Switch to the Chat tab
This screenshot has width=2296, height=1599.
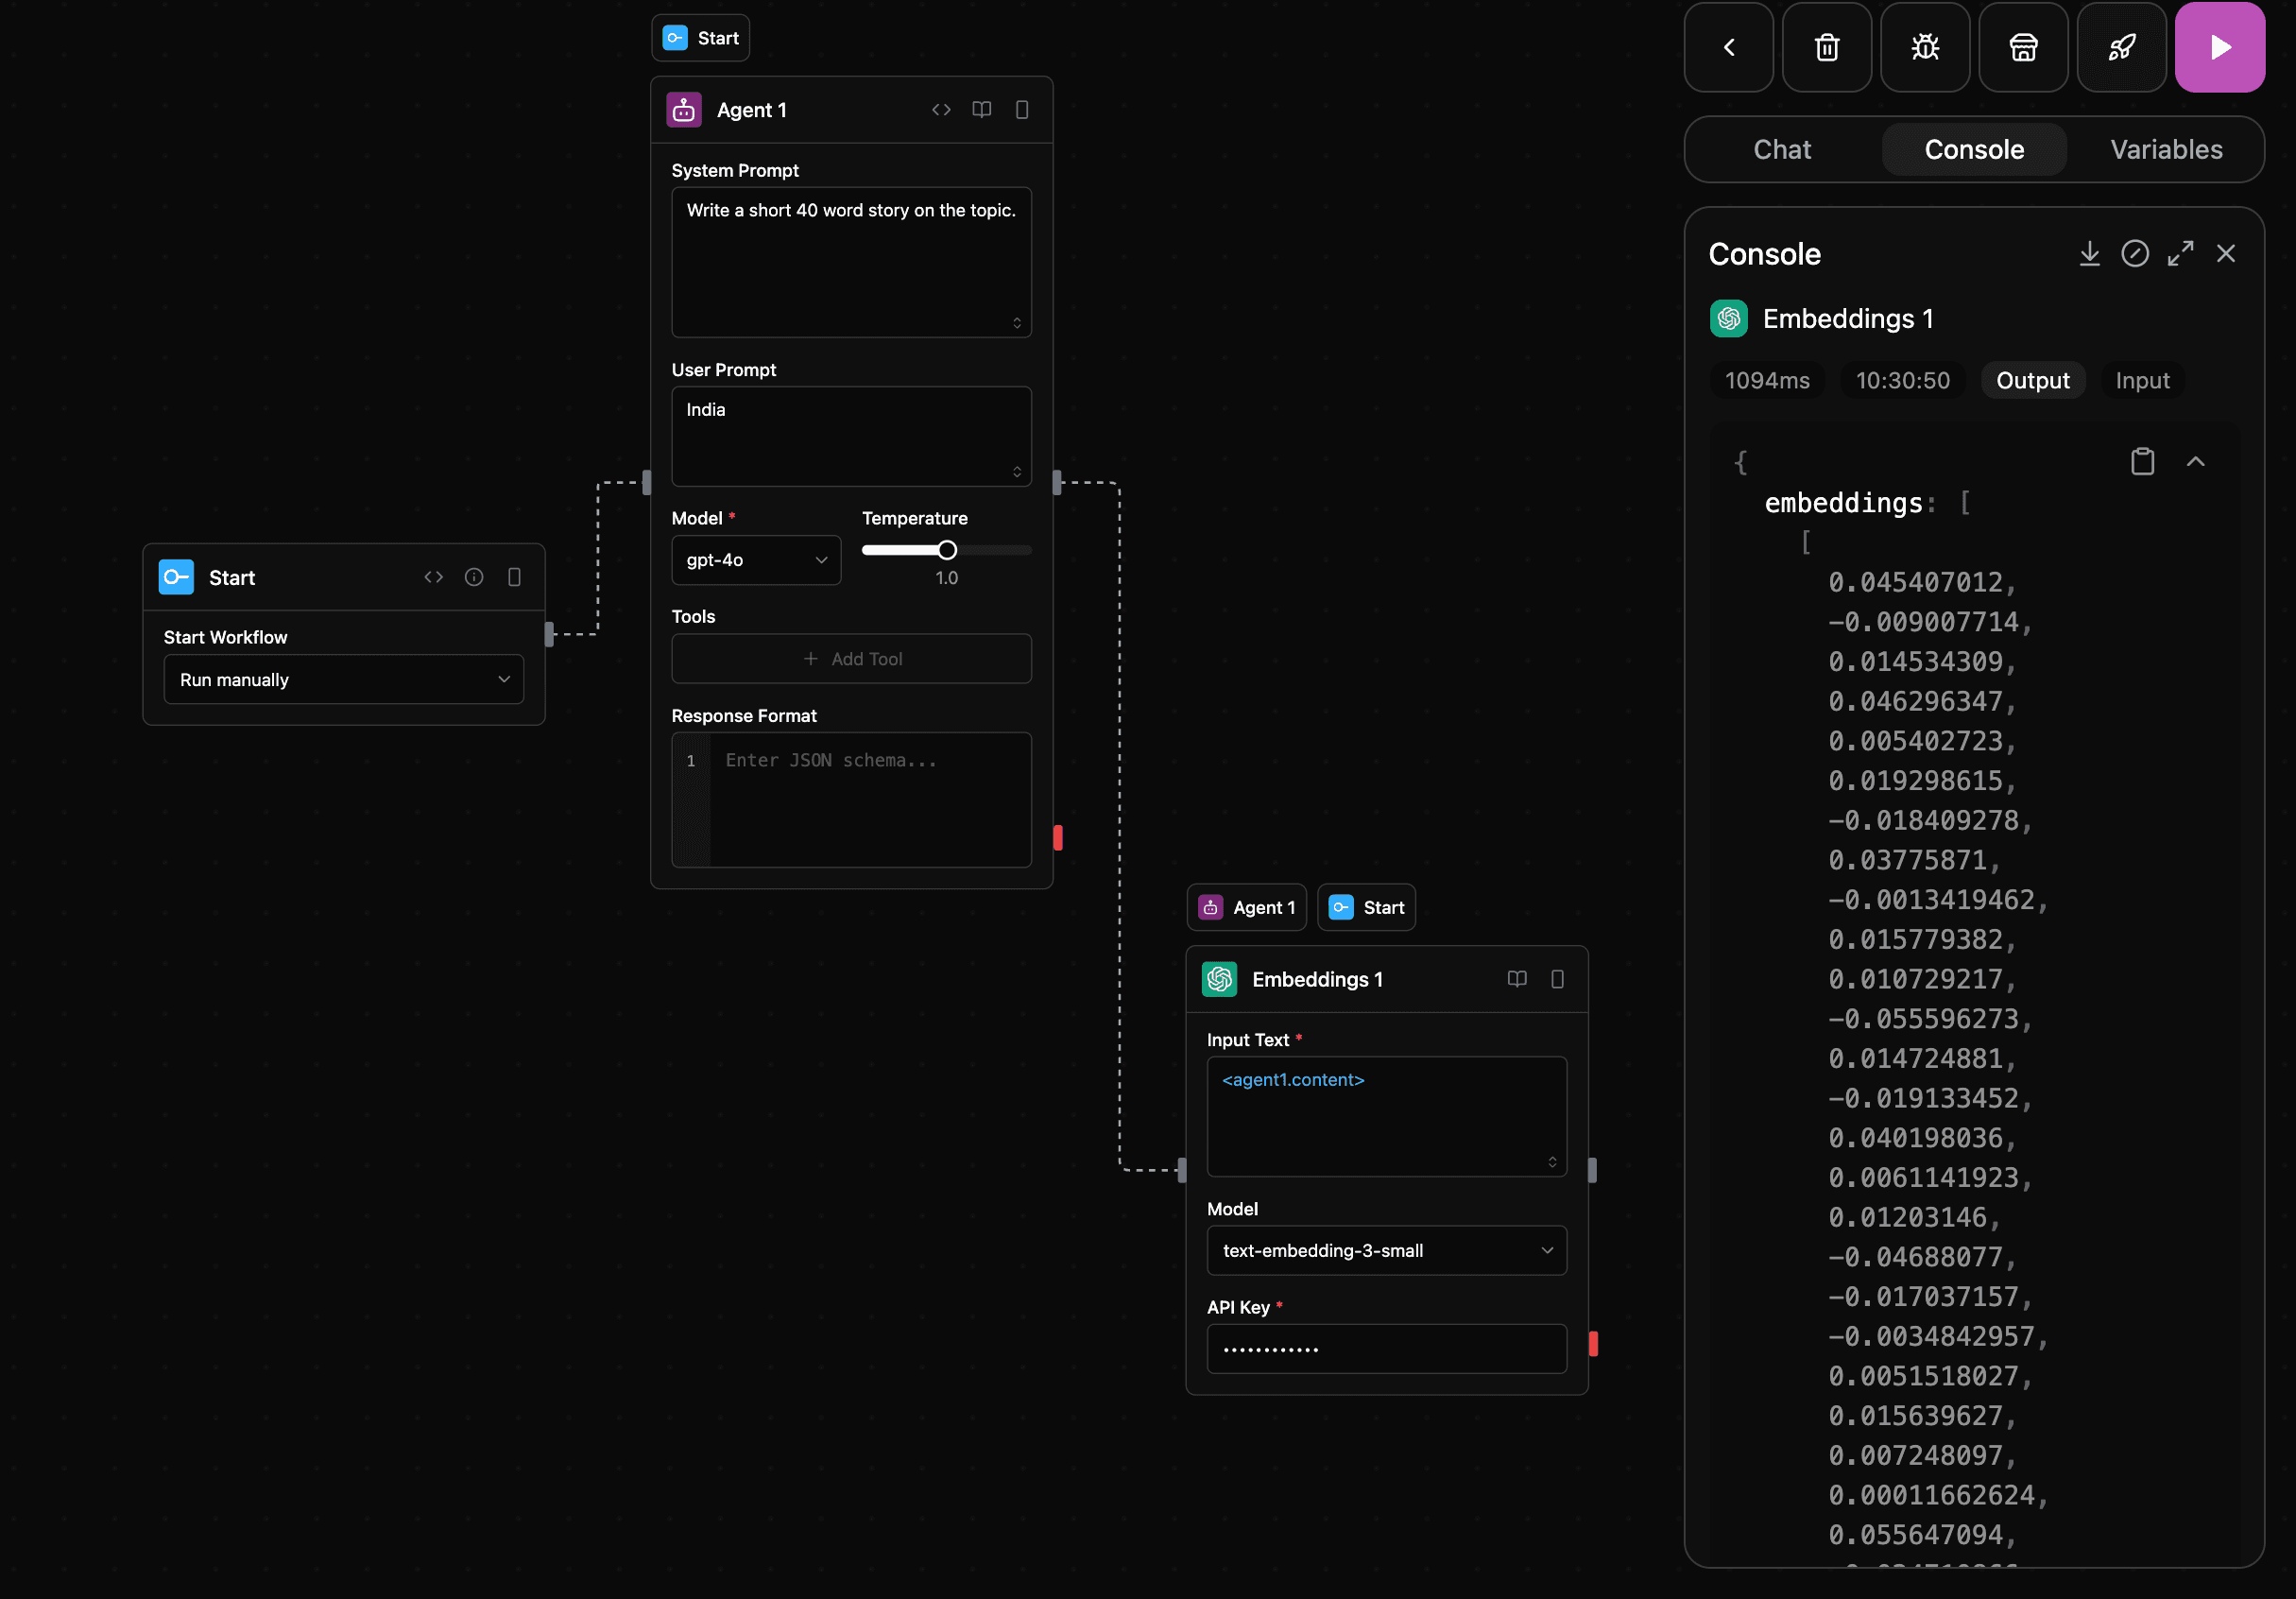[1782, 149]
